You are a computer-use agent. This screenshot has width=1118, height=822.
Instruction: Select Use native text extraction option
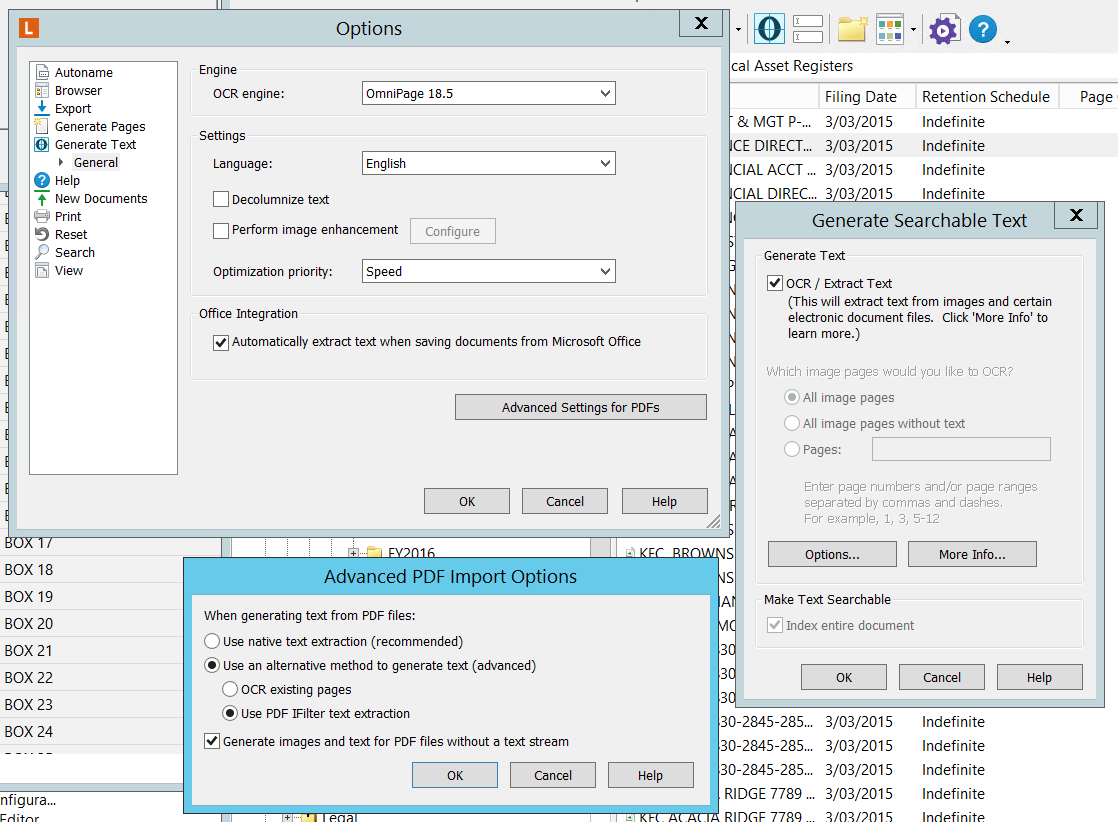(x=212, y=642)
